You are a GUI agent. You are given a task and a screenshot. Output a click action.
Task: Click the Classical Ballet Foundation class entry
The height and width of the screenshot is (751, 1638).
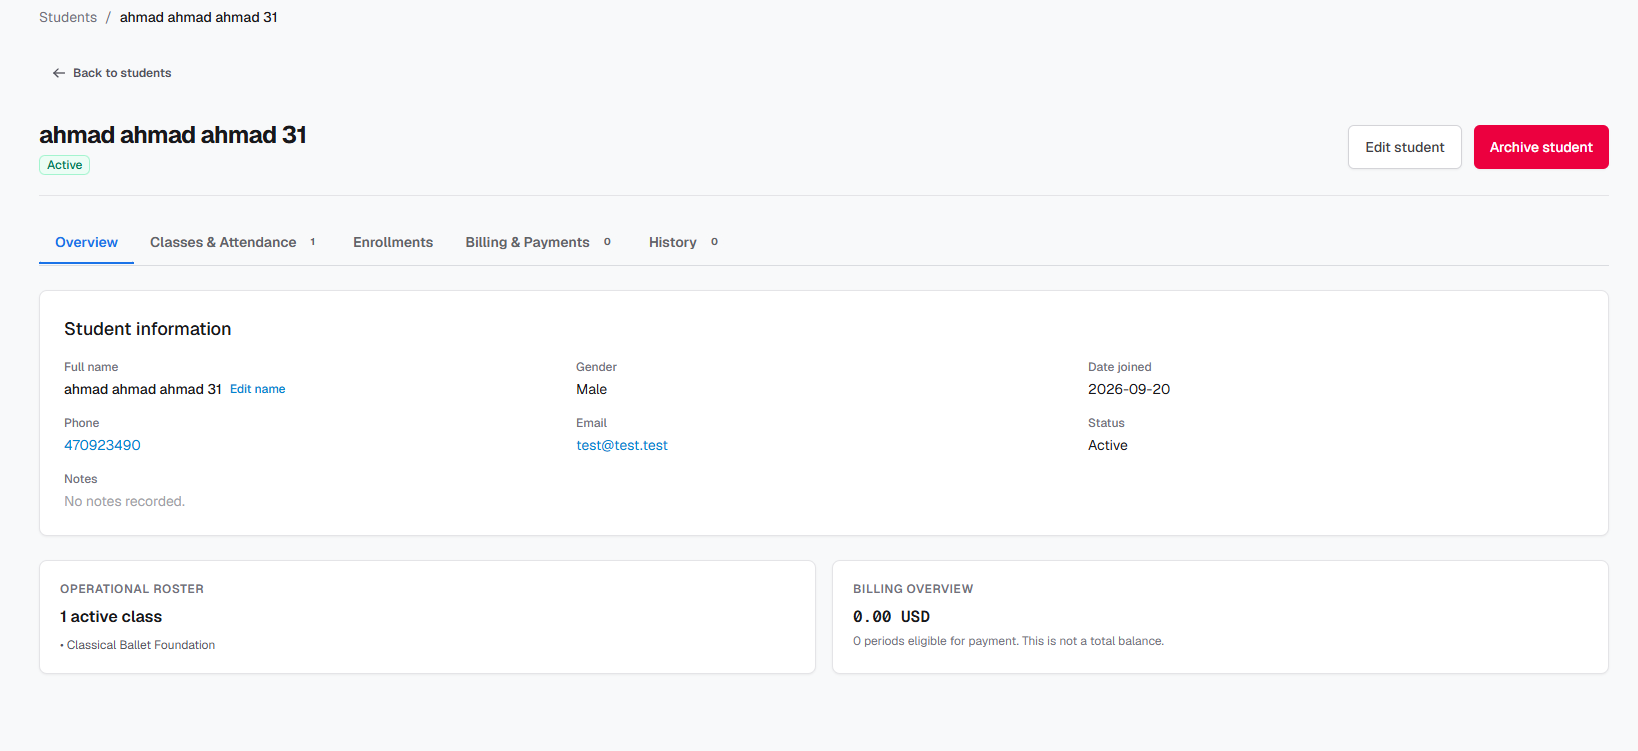[x=141, y=645]
